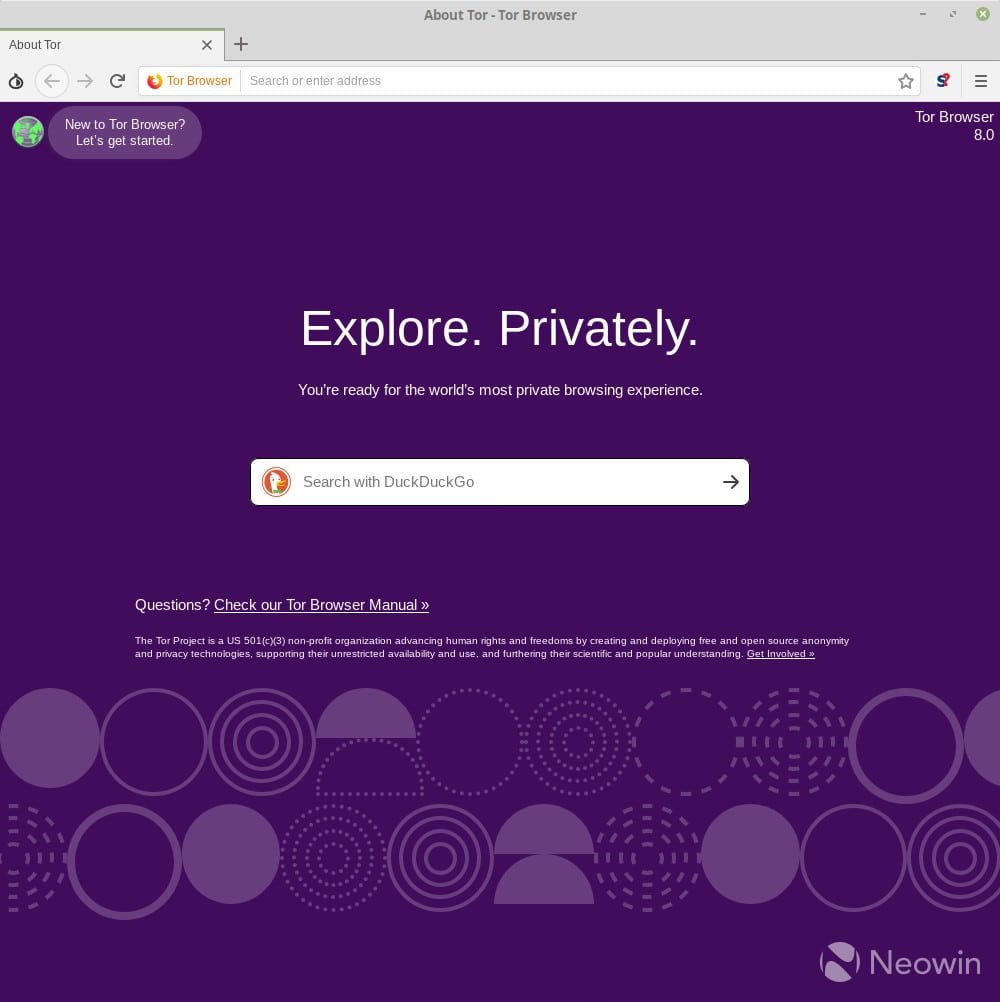The width and height of the screenshot is (1000, 1002).
Task: Open a new tab with plus button
Action: (x=241, y=44)
